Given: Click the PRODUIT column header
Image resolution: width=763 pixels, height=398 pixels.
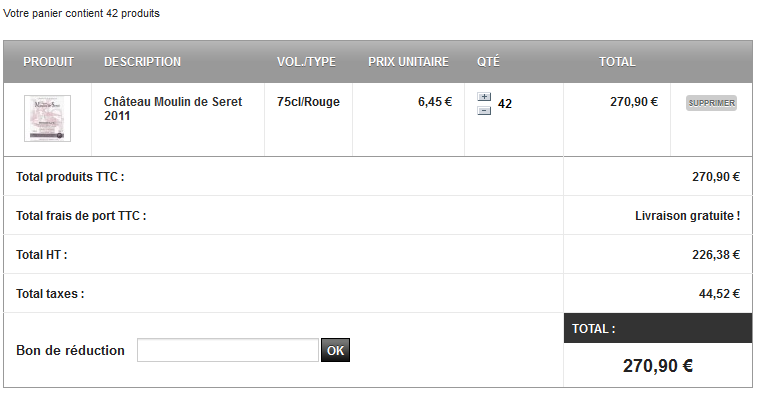Looking at the screenshot, I should coord(49,62).
